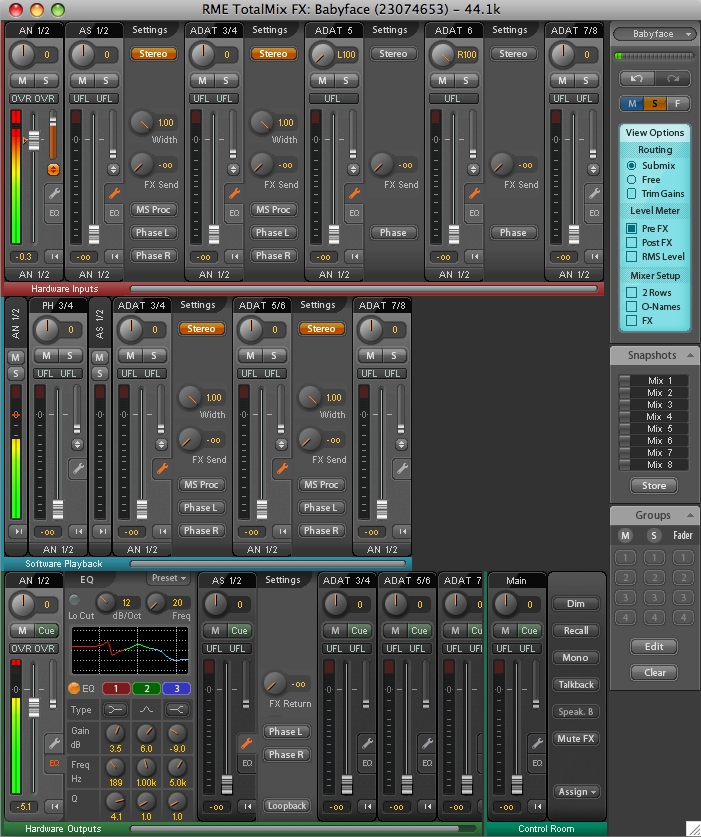The height and width of the screenshot is (837, 701).
Task: Open the Assign dropdown in Control Room
Action: pos(576,792)
